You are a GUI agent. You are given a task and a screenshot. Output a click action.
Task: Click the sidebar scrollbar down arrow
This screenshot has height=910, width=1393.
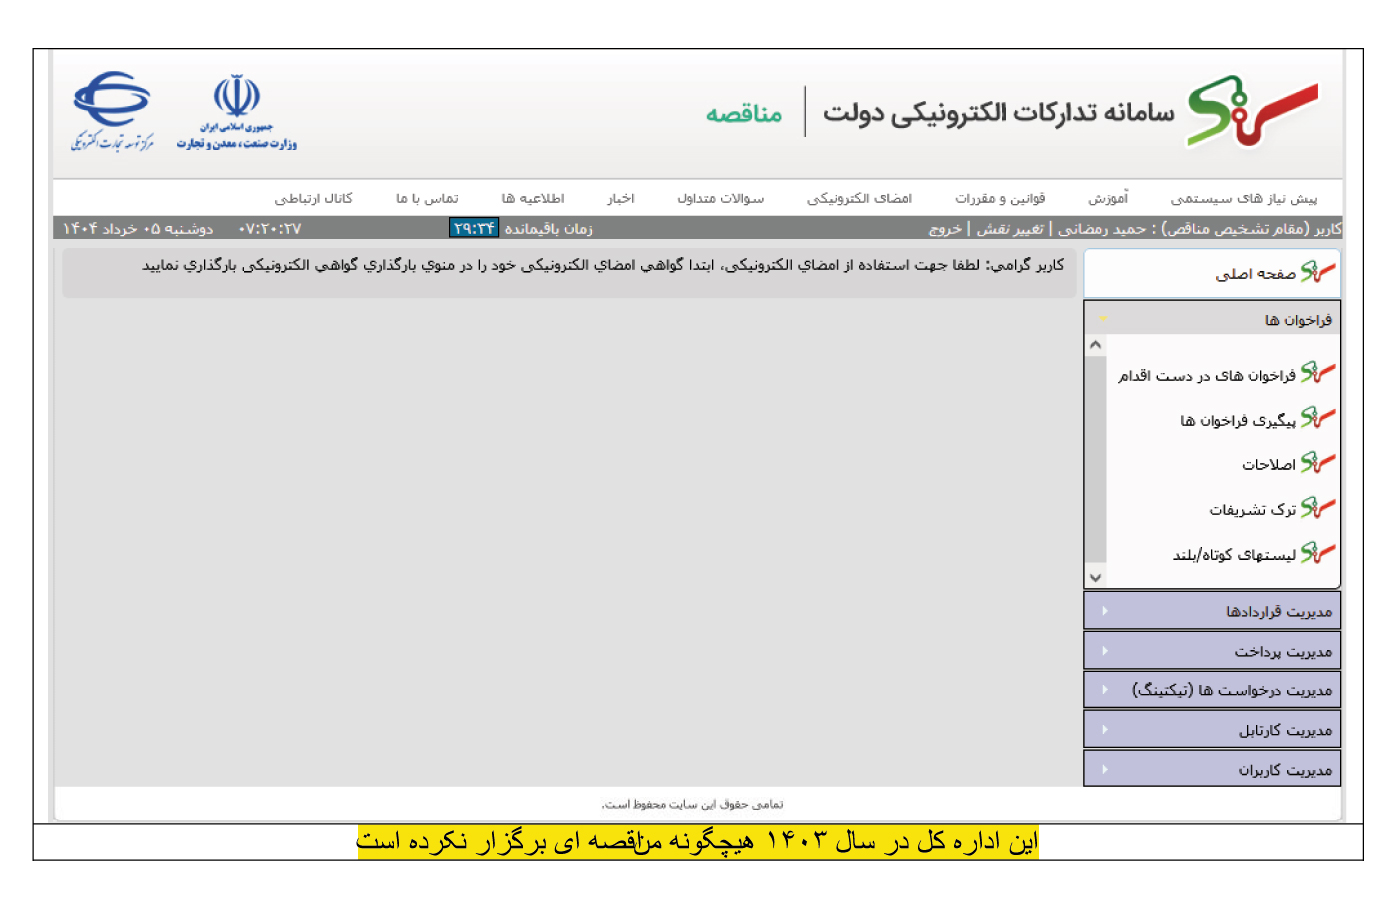pyautogui.click(x=1096, y=577)
